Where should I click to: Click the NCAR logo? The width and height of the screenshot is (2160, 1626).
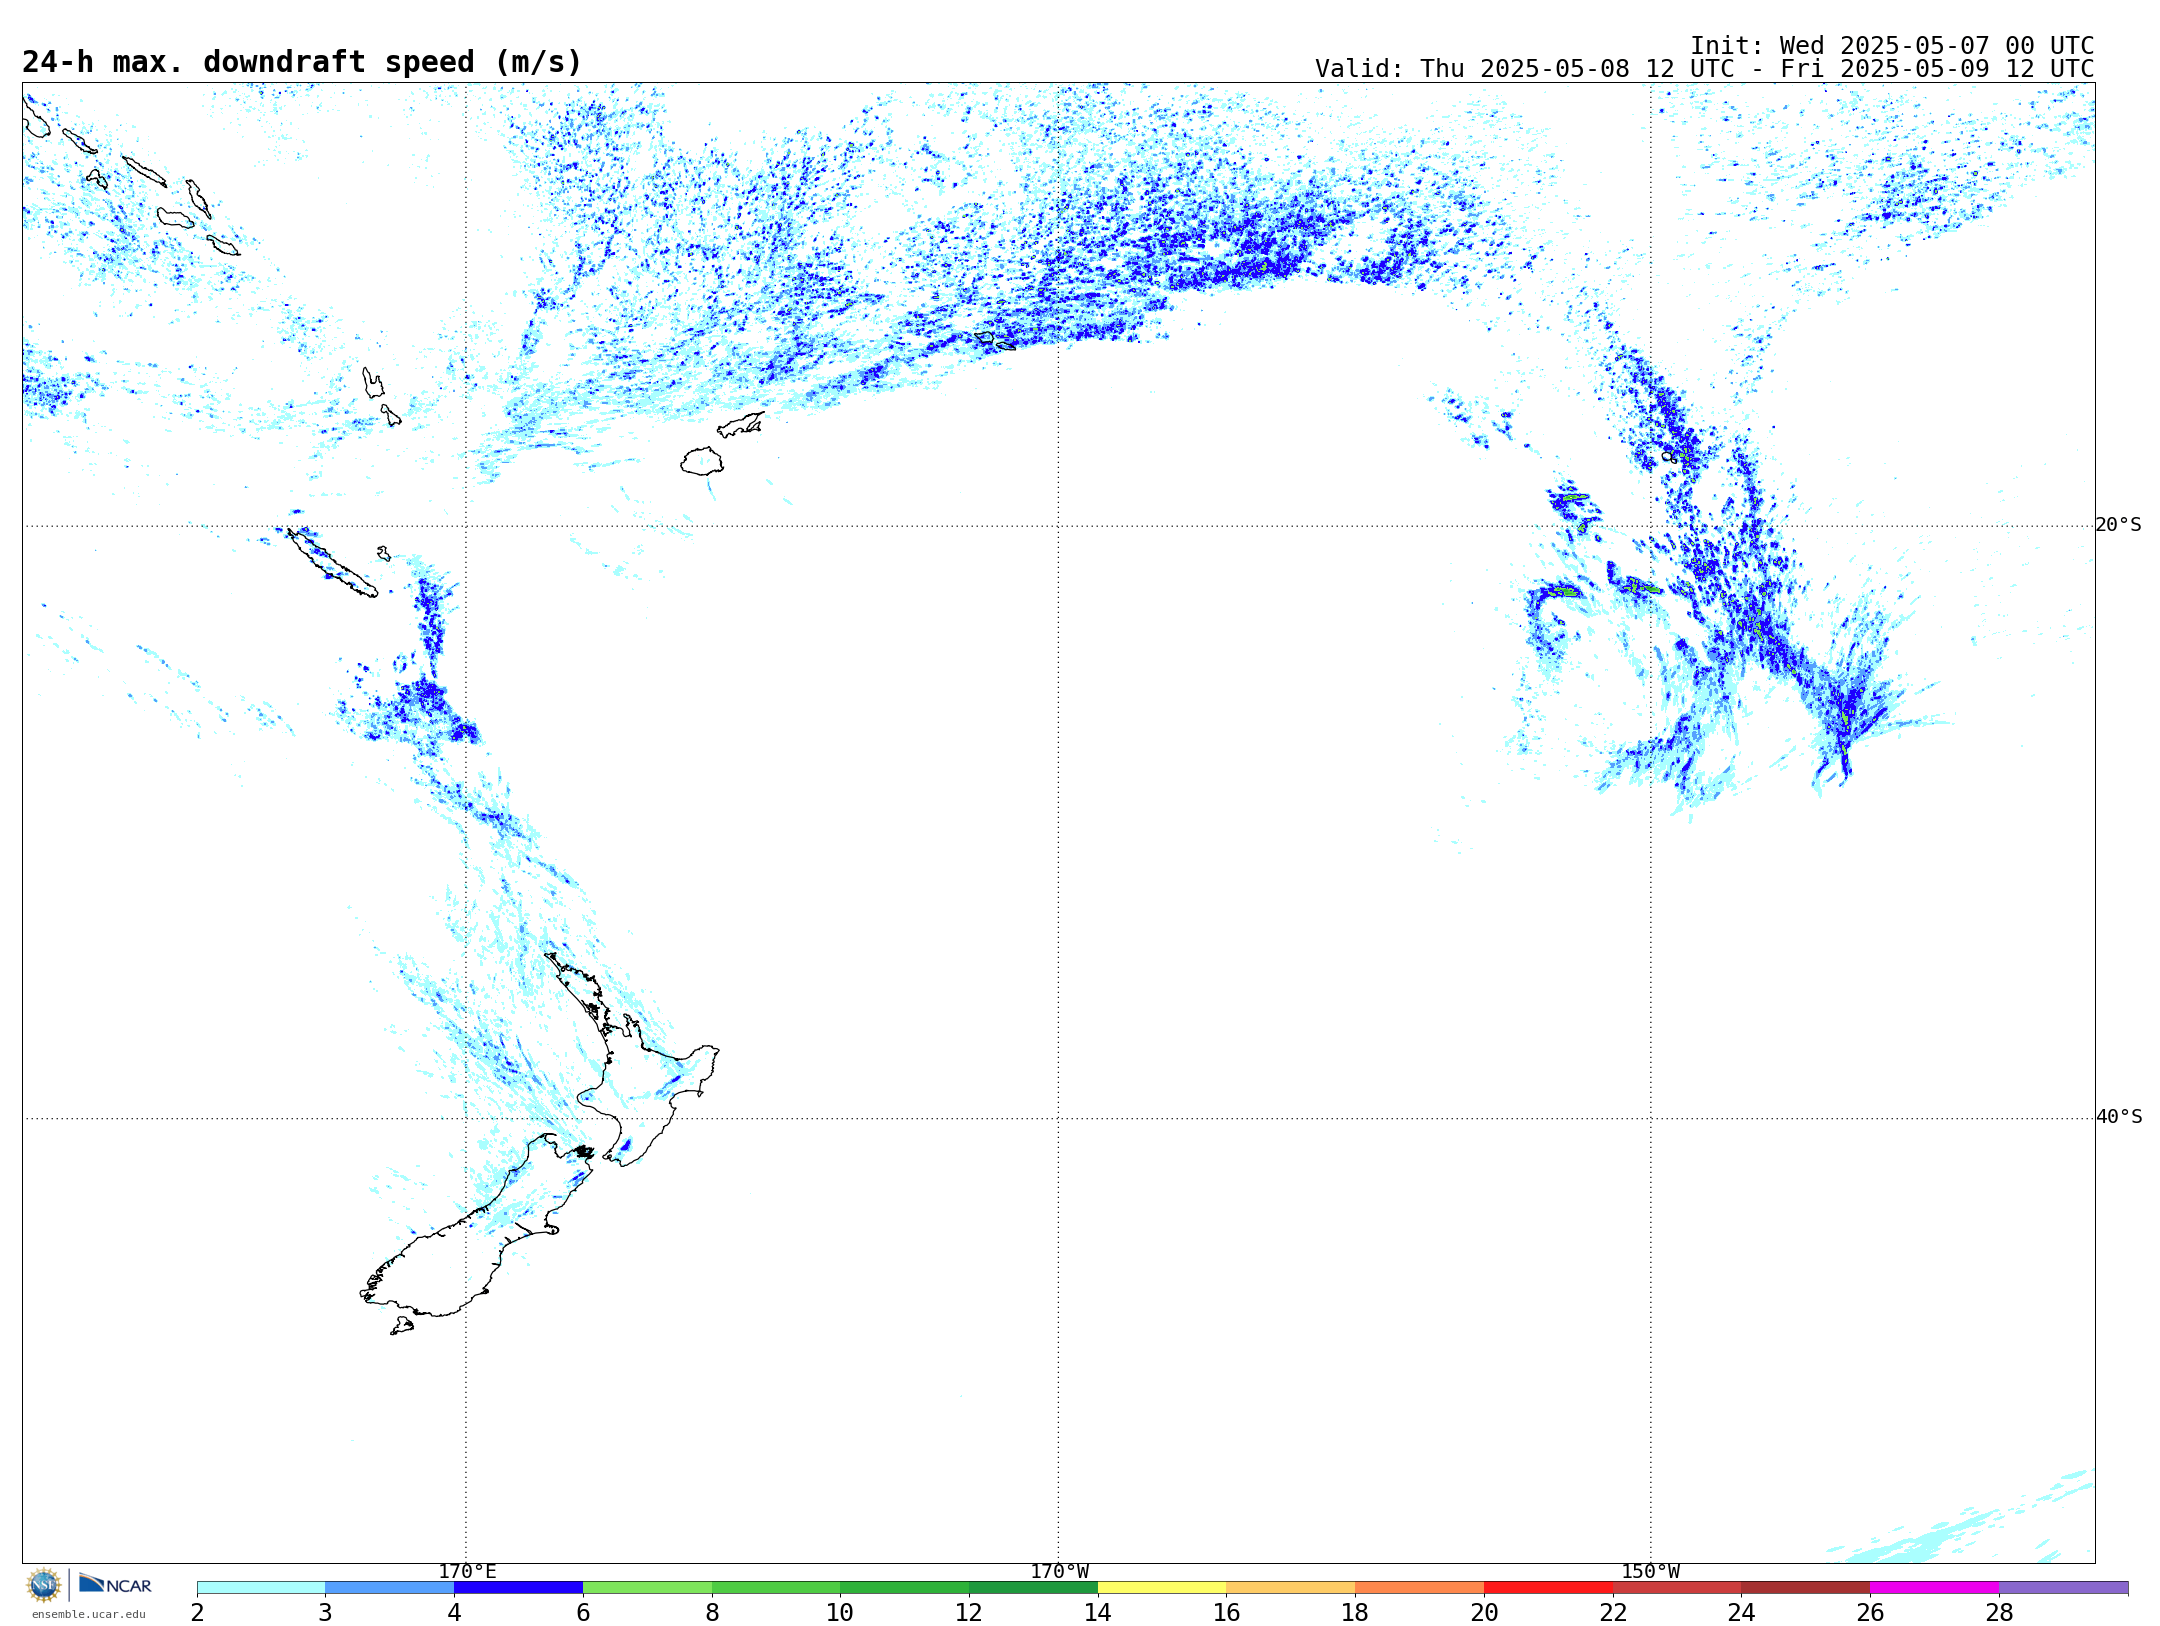click(115, 1585)
